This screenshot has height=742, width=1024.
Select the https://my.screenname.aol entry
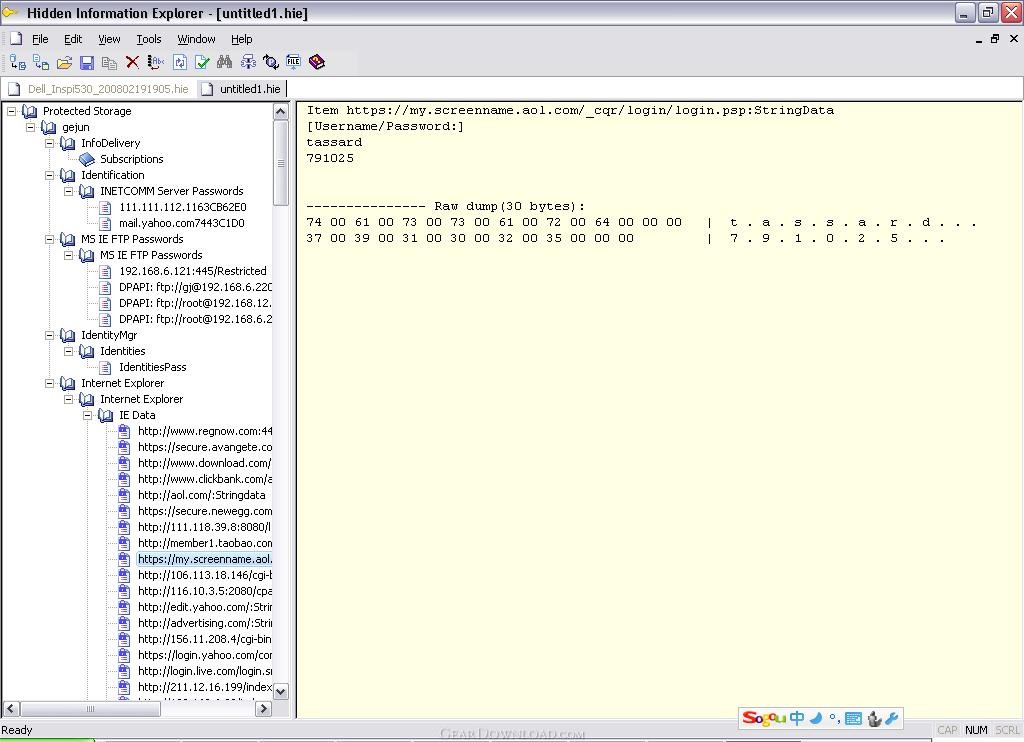pyautogui.click(x=205, y=559)
